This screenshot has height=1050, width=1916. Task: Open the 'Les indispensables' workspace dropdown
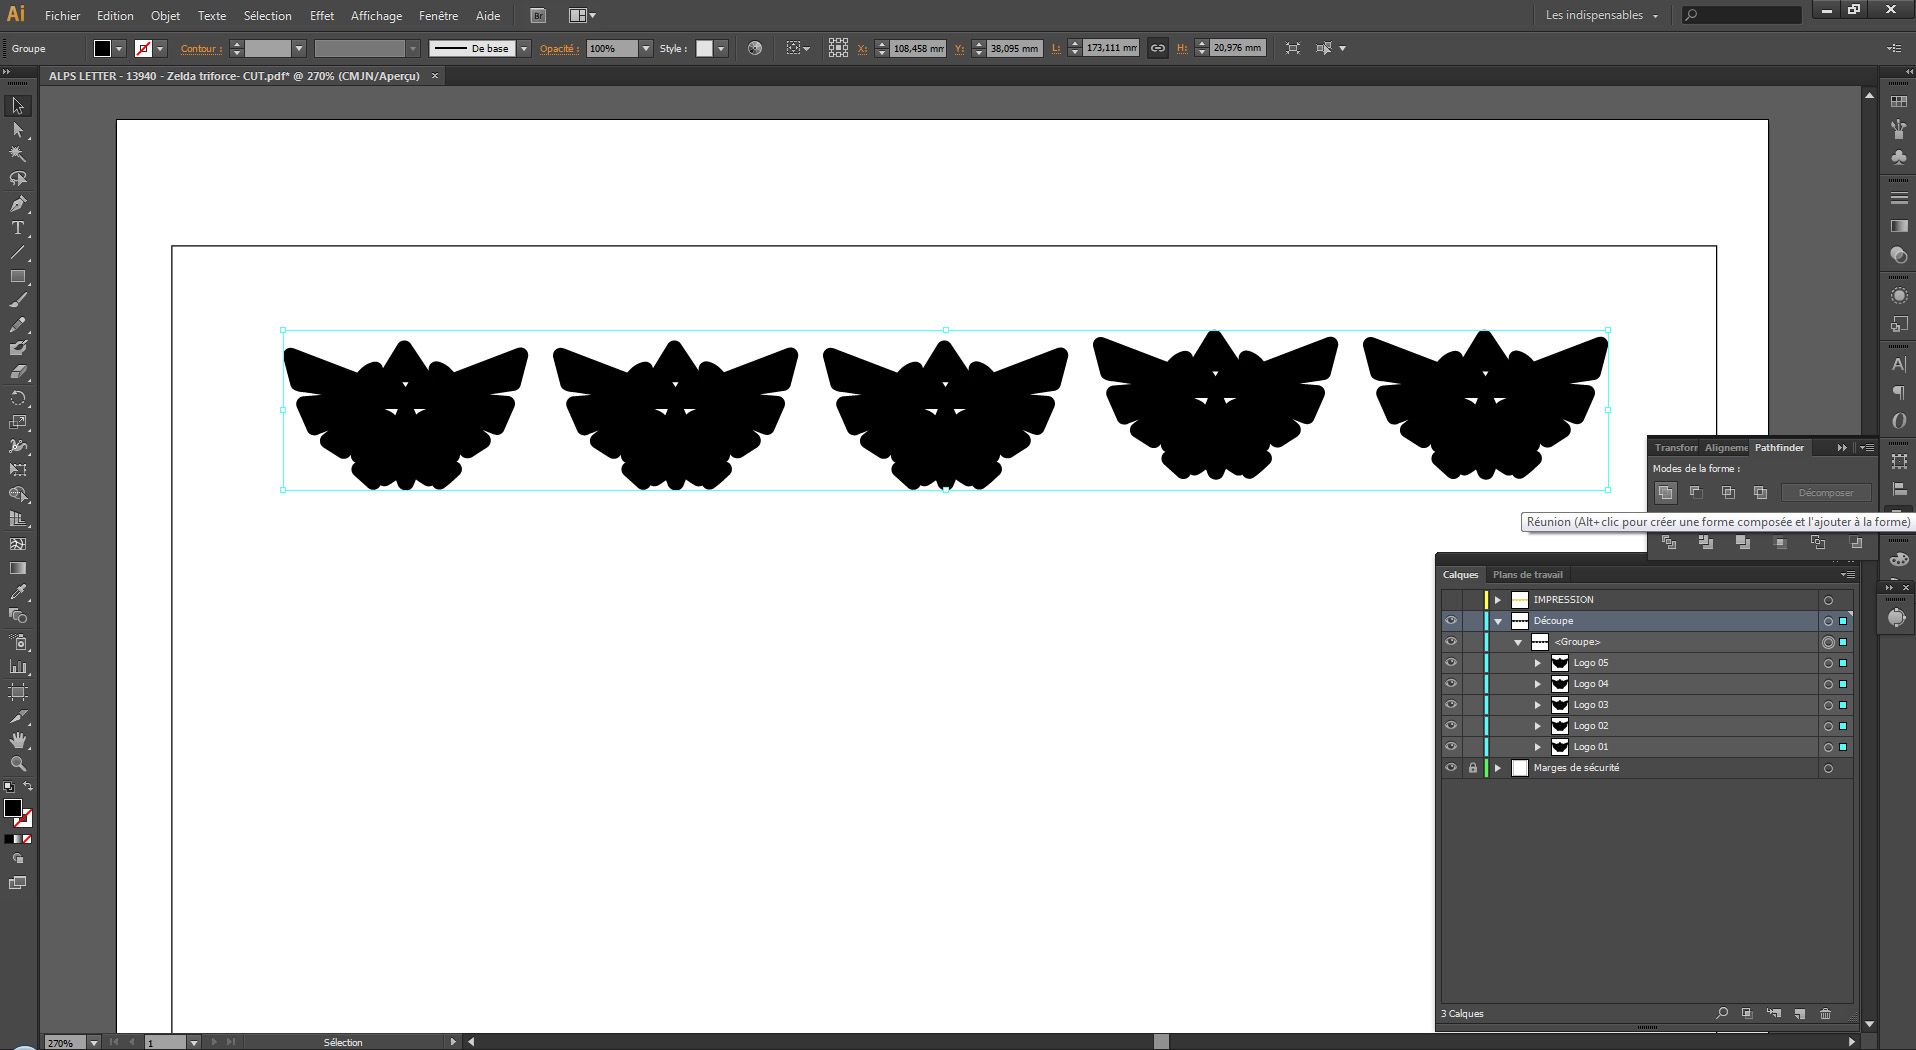point(1601,15)
